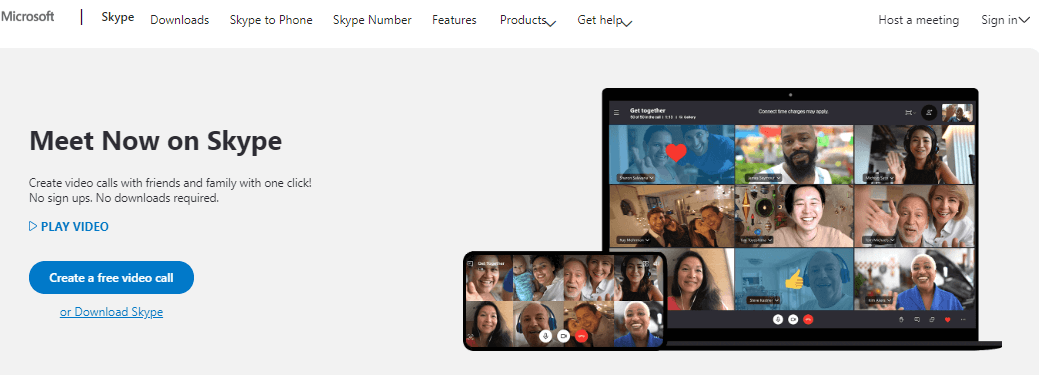Viewport: 1039px width, 375px height.
Task: Click the microphone button on the laptop call bar
Action: (x=778, y=319)
